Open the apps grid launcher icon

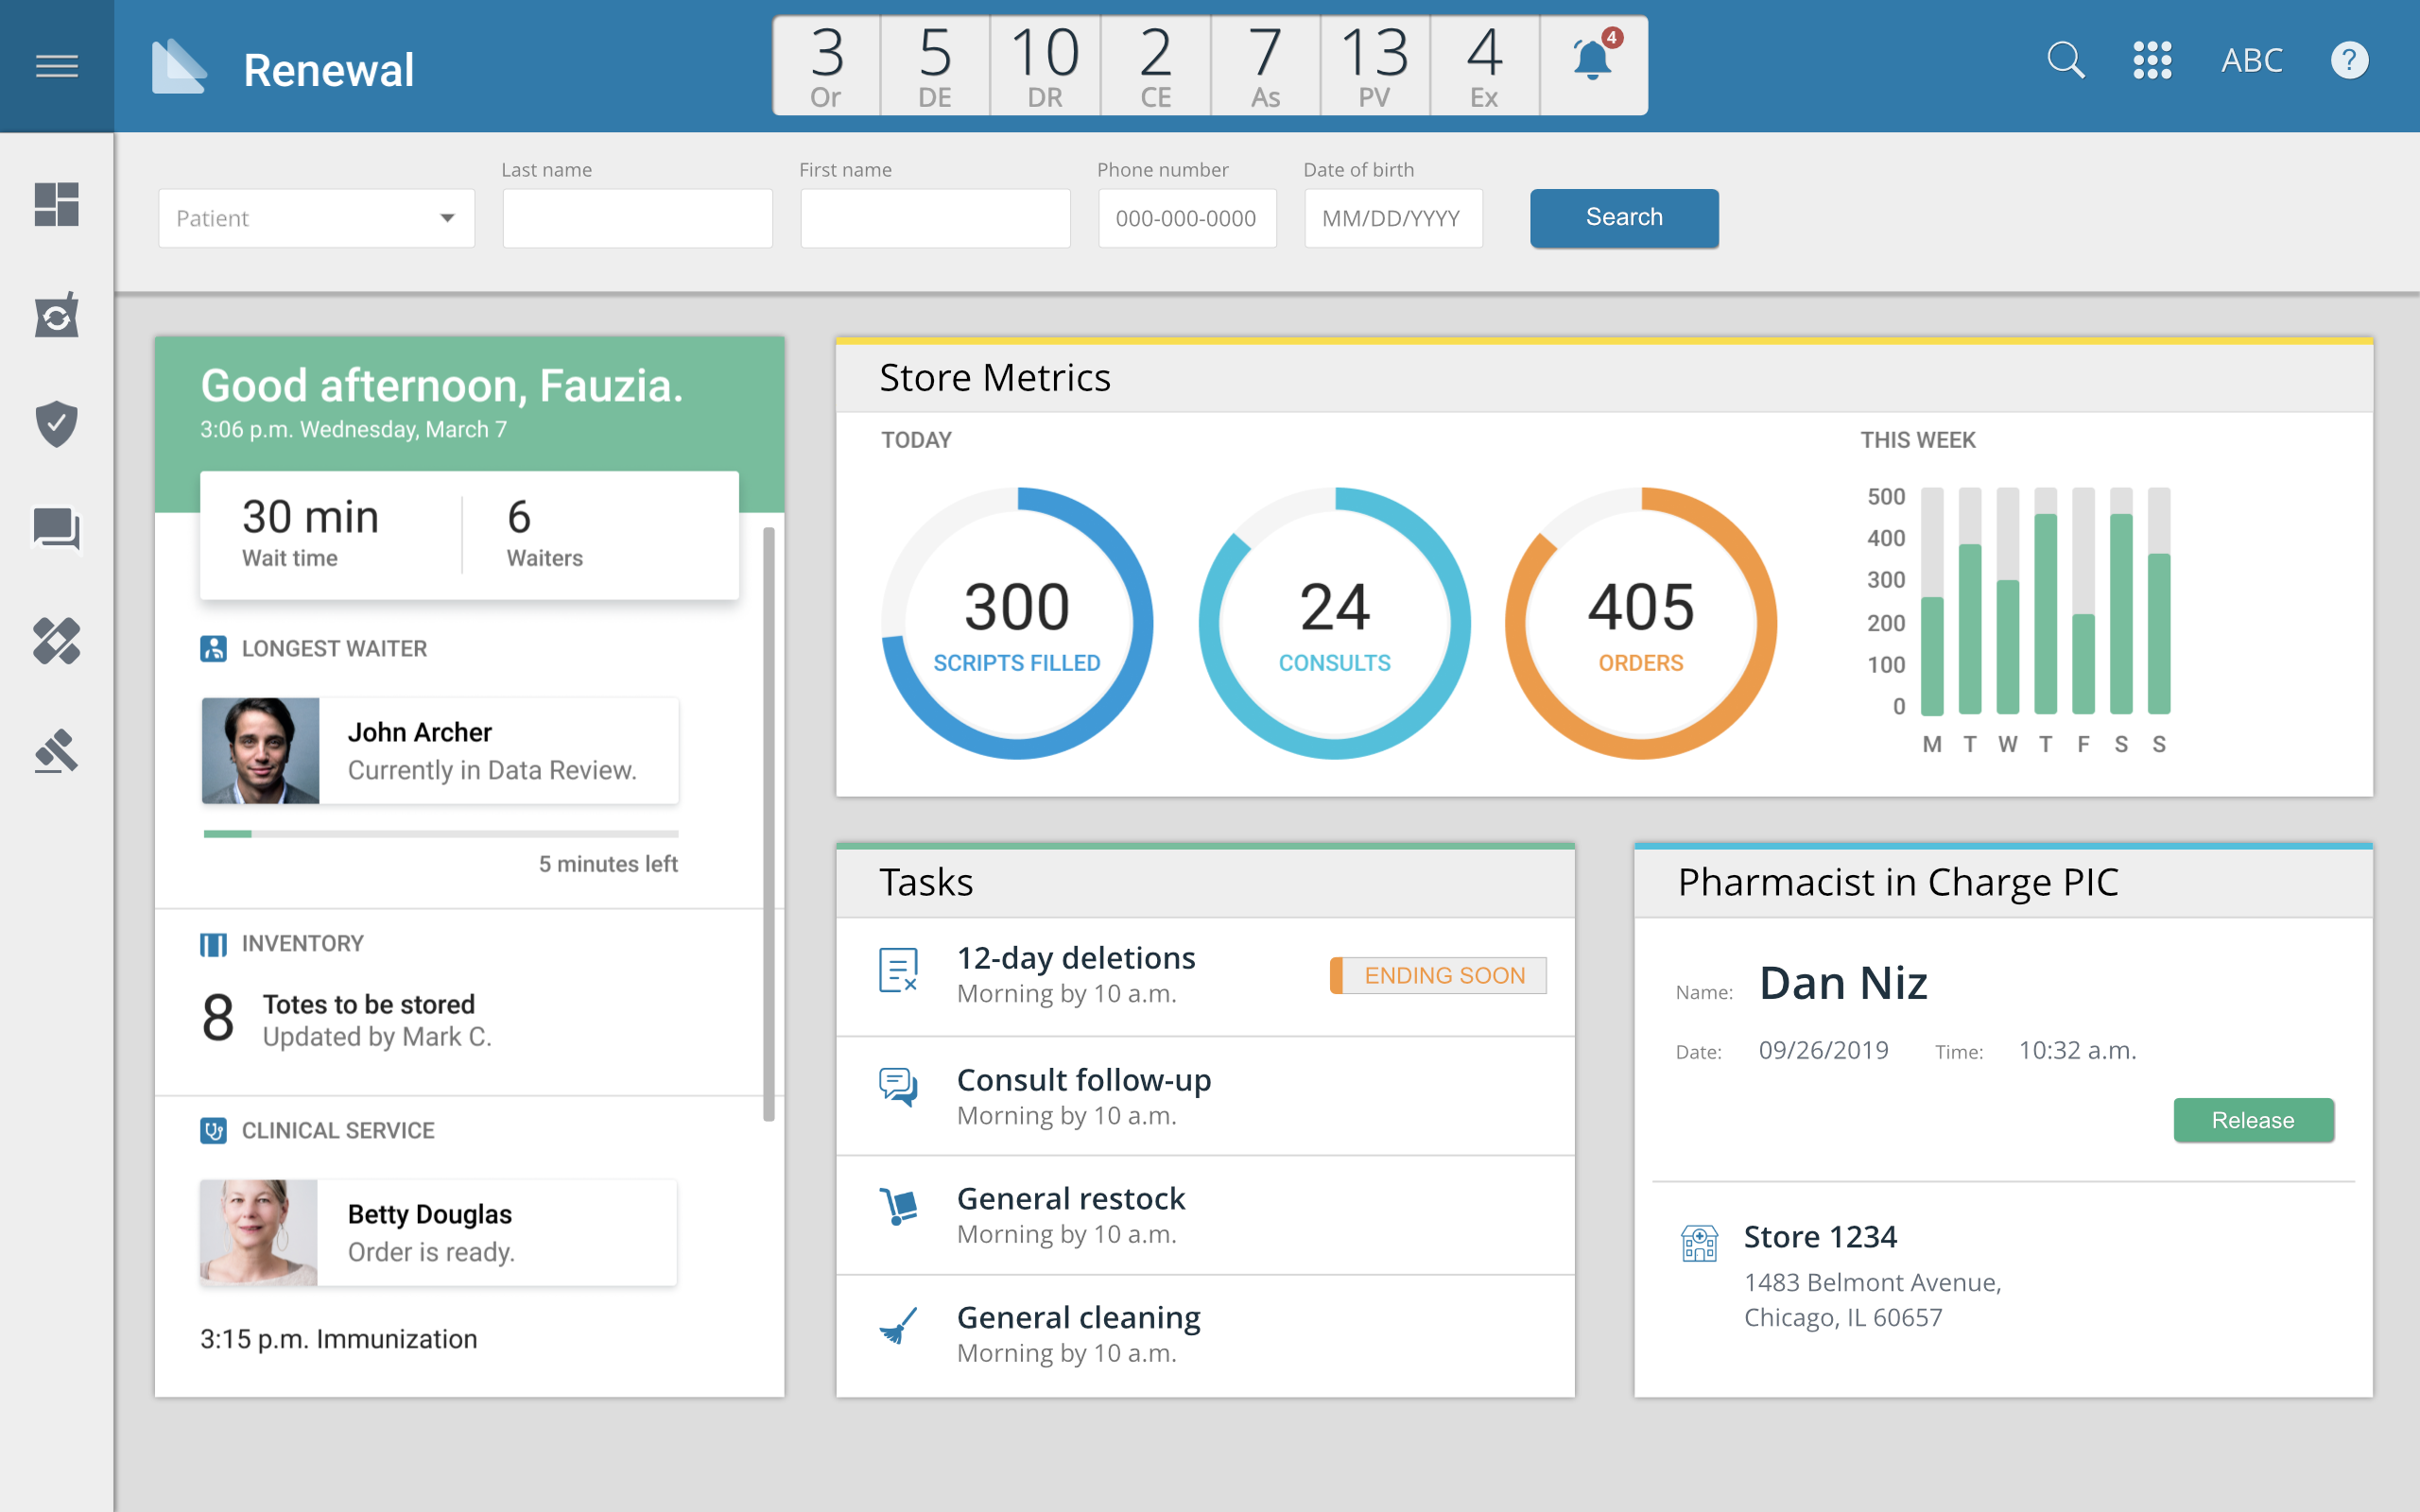(x=2152, y=61)
